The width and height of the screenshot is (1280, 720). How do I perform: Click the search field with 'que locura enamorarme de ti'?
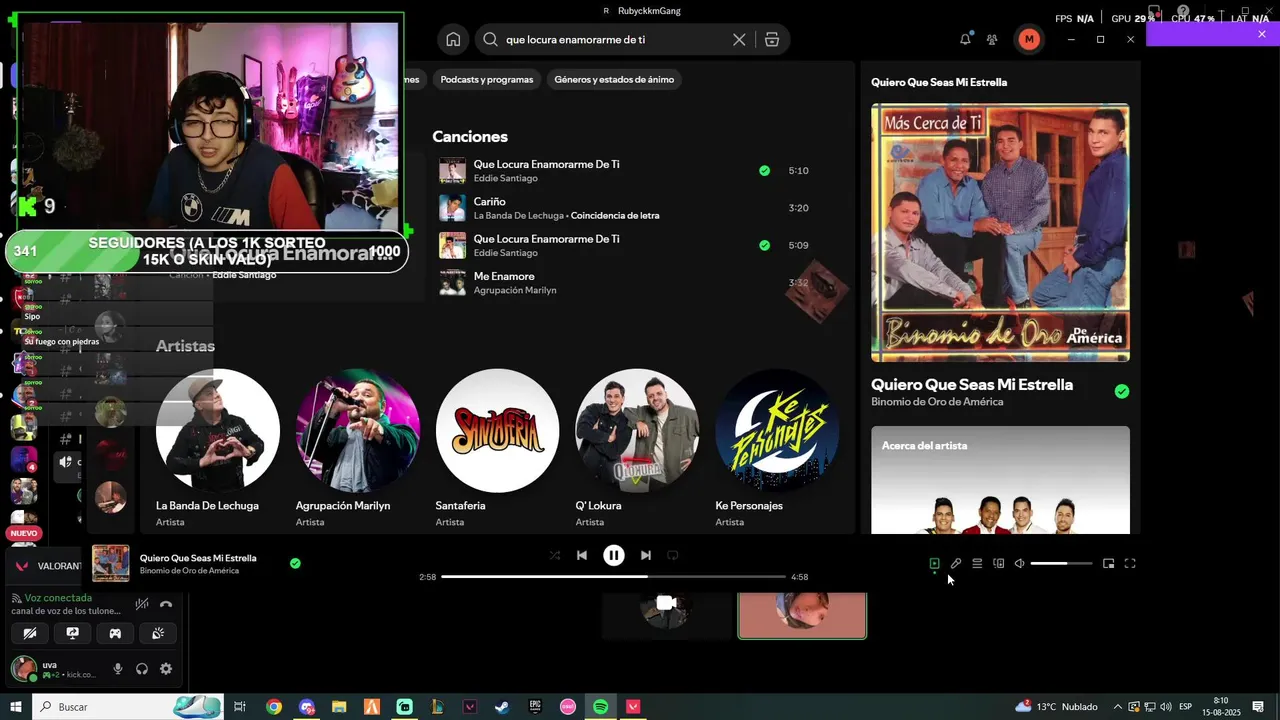[x=615, y=40]
